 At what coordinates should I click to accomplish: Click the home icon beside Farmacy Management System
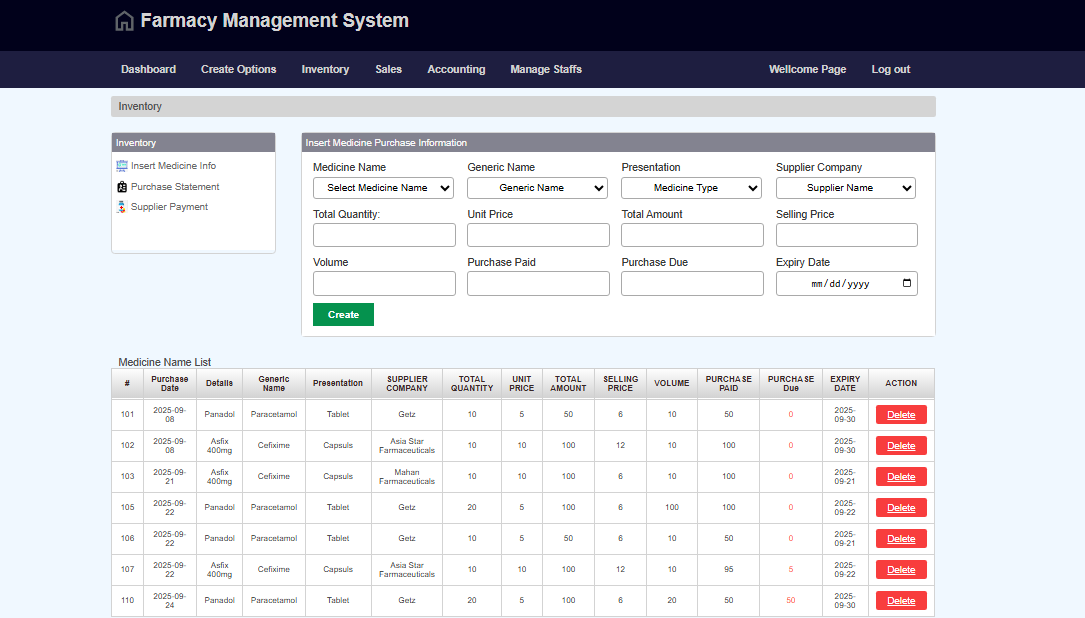pyautogui.click(x=124, y=21)
